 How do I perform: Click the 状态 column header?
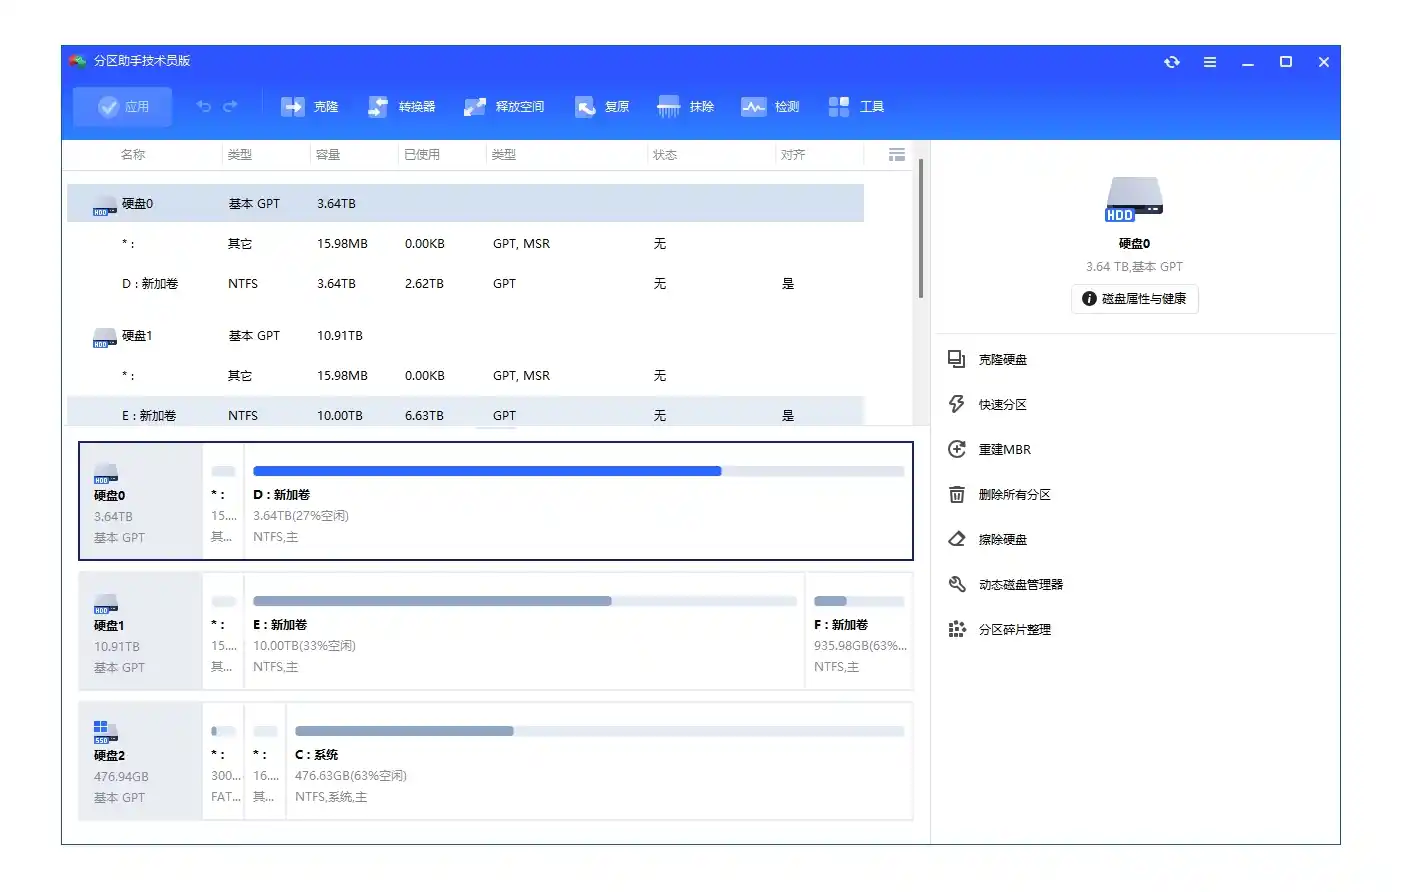click(x=665, y=155)
